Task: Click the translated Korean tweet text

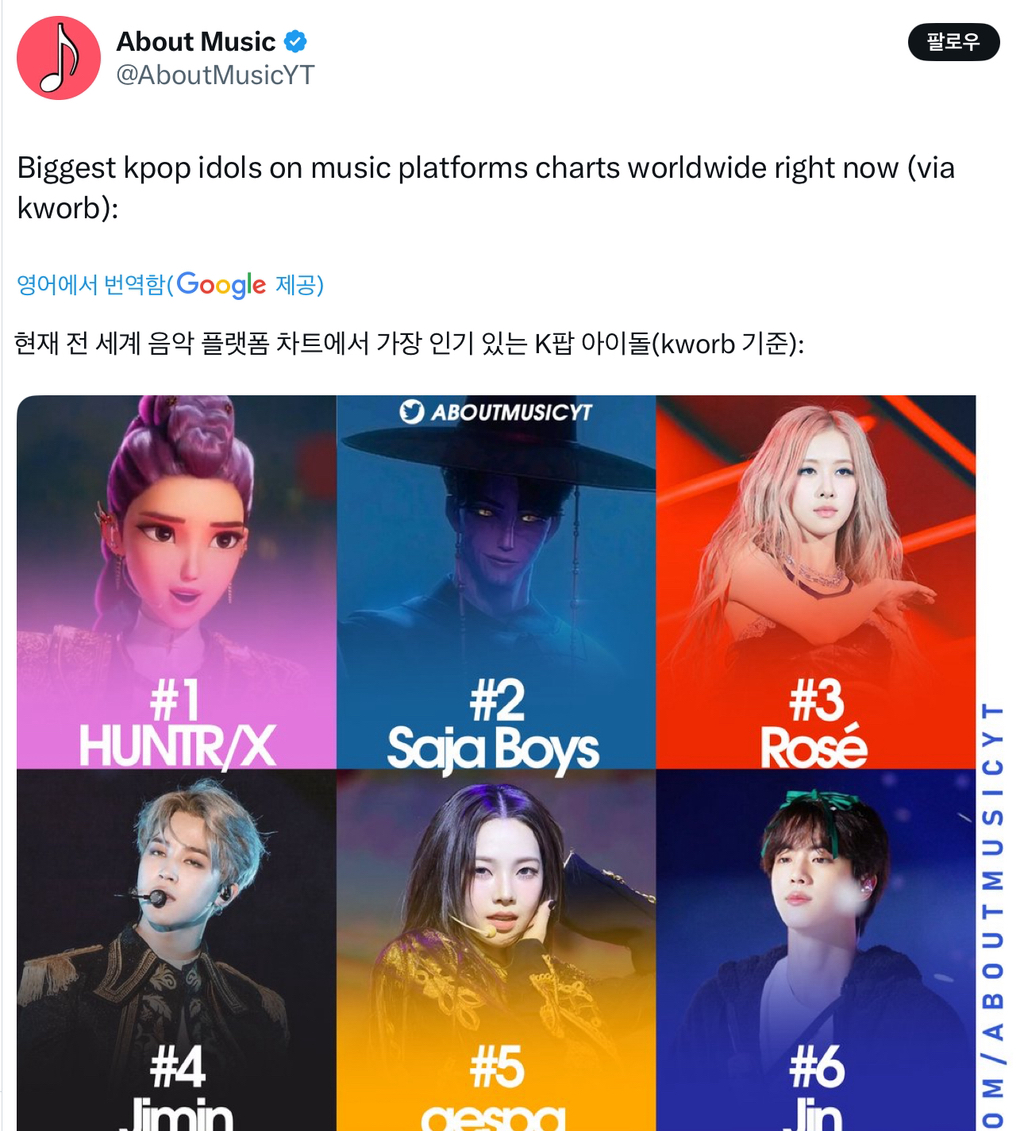Action: click(x=409, y=343)
